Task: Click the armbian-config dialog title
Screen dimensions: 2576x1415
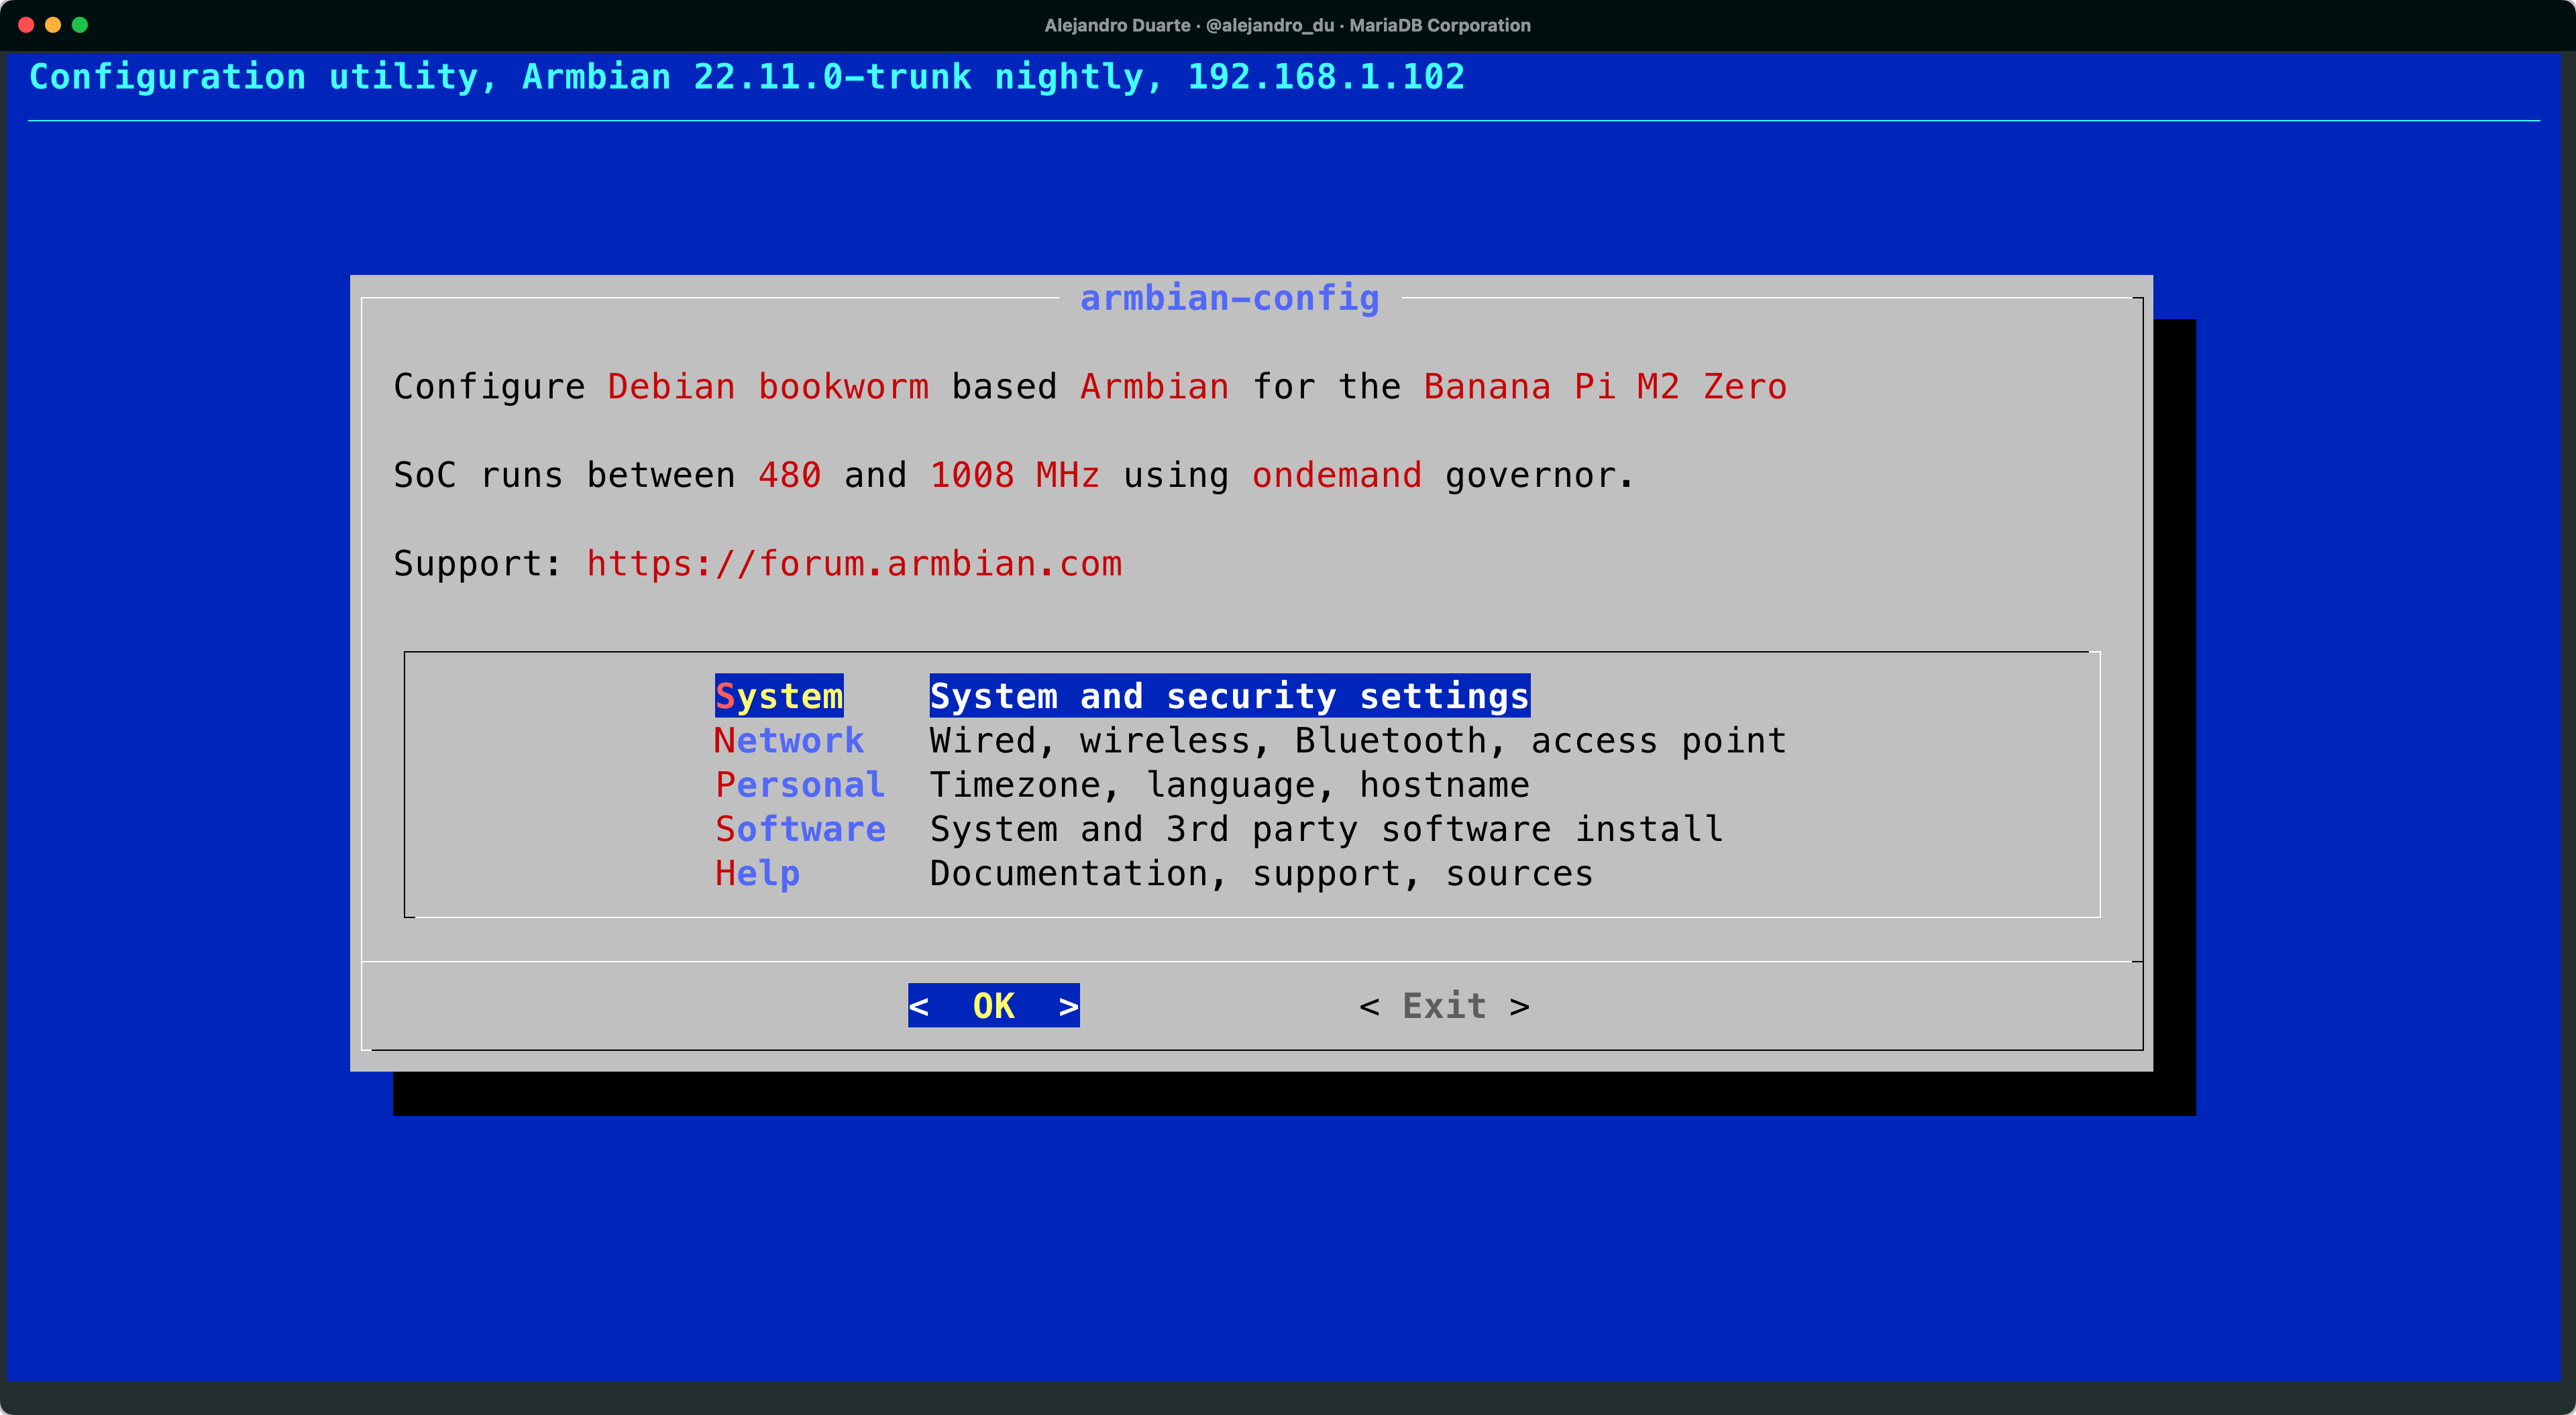Action: point(1229,298)
